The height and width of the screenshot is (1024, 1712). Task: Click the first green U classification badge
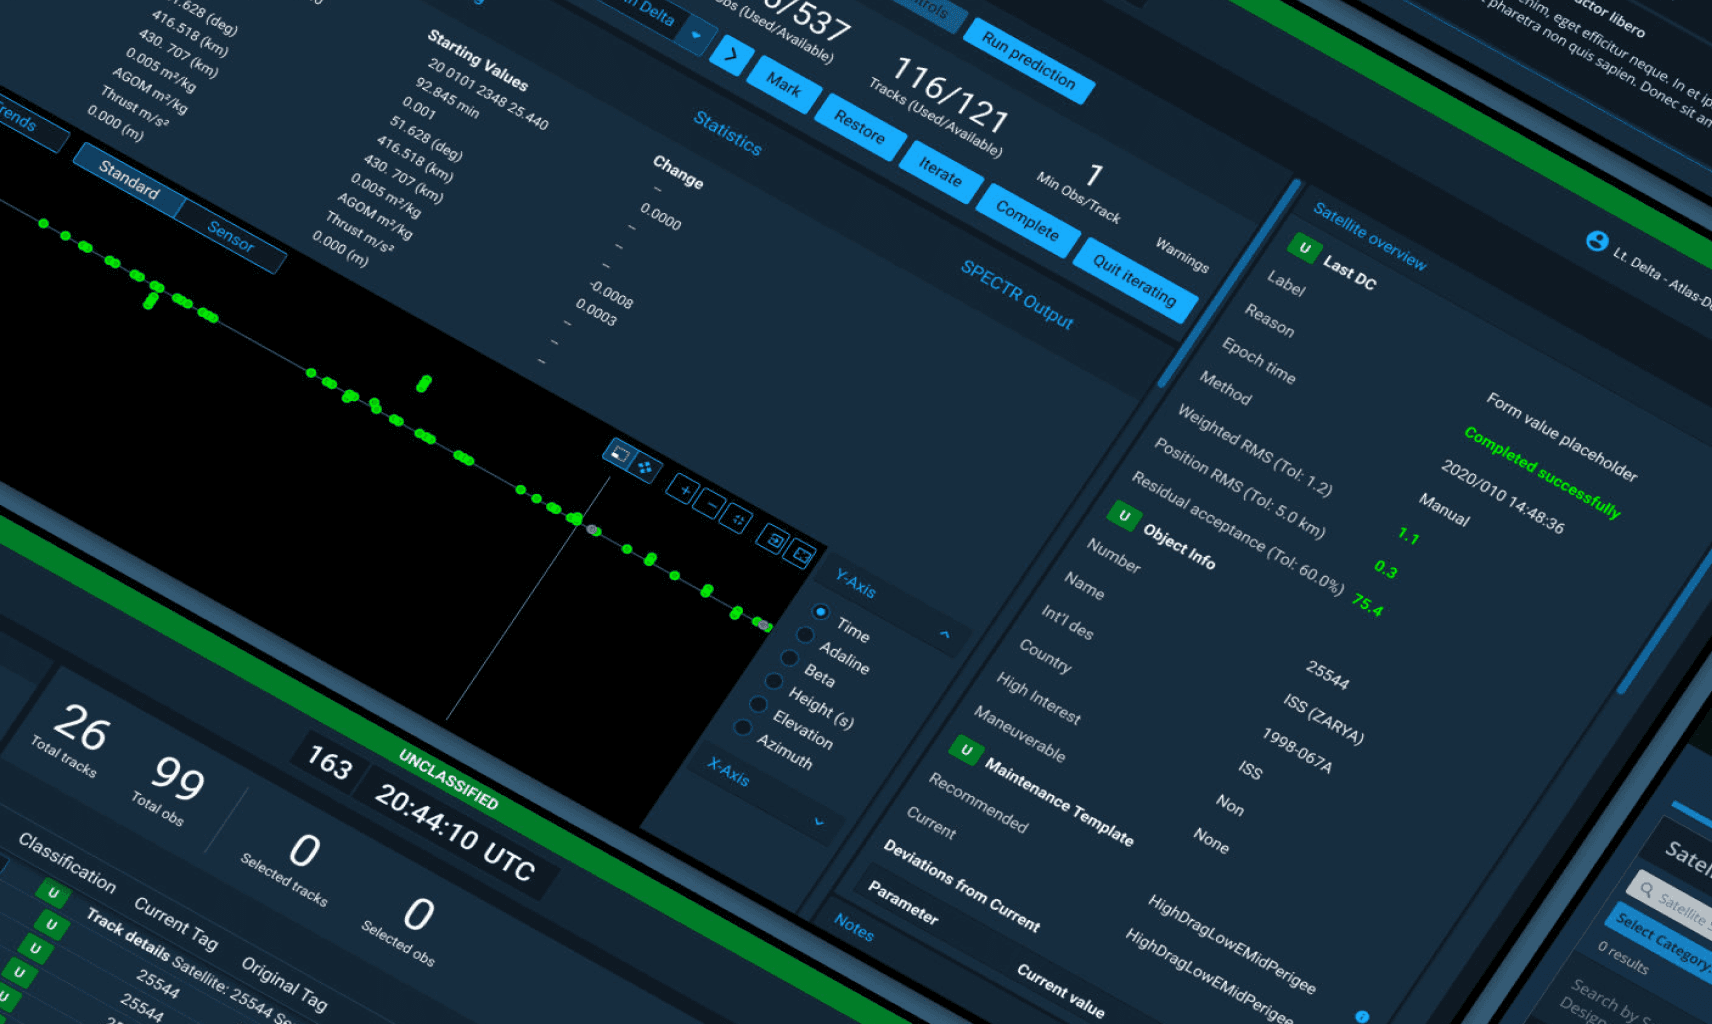pyautogui.click(x=53, y=893)
